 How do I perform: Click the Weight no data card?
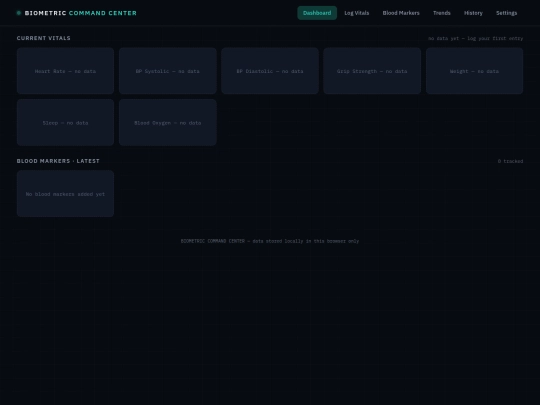pyautogui.click(x=475, y=71)
